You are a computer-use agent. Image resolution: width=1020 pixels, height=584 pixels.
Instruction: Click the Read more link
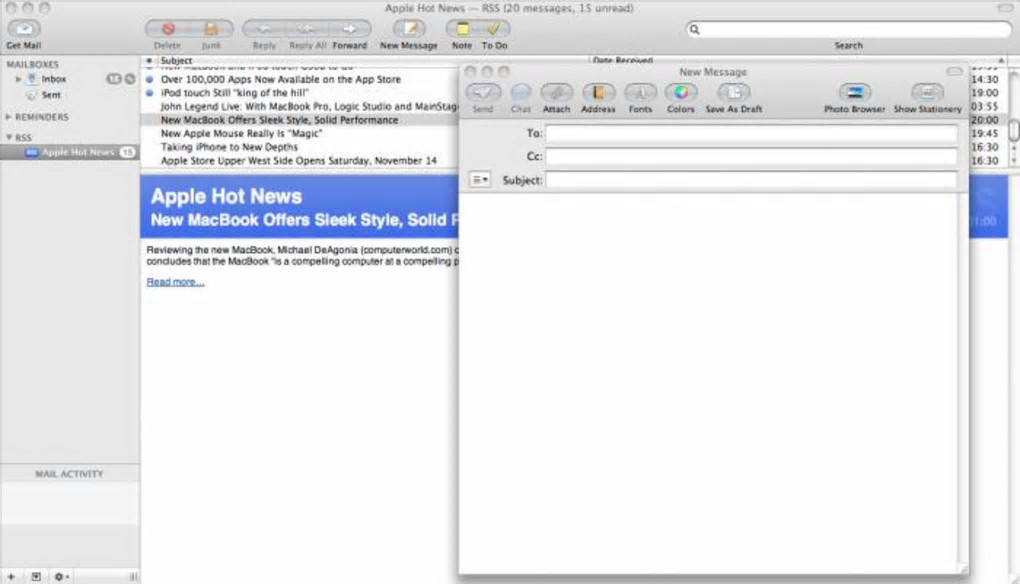[x=176, y=282]
